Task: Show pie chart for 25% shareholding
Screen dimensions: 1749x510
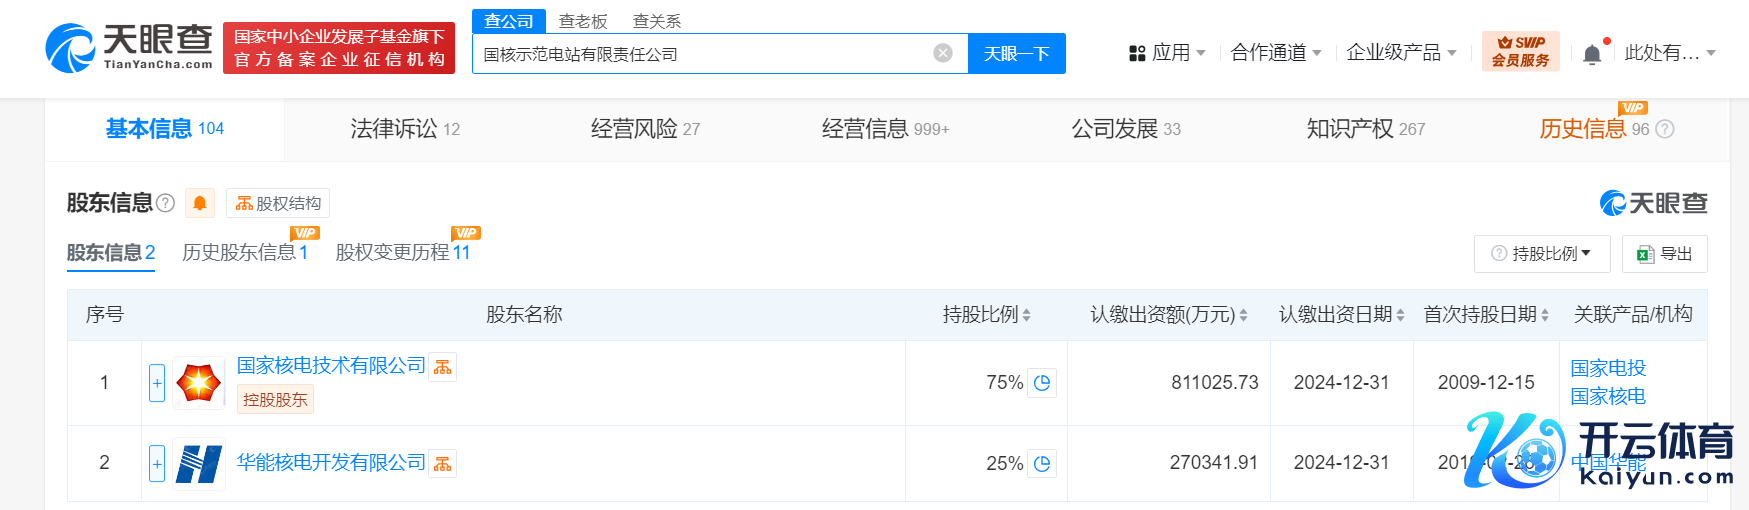Action: [1042, 464]
